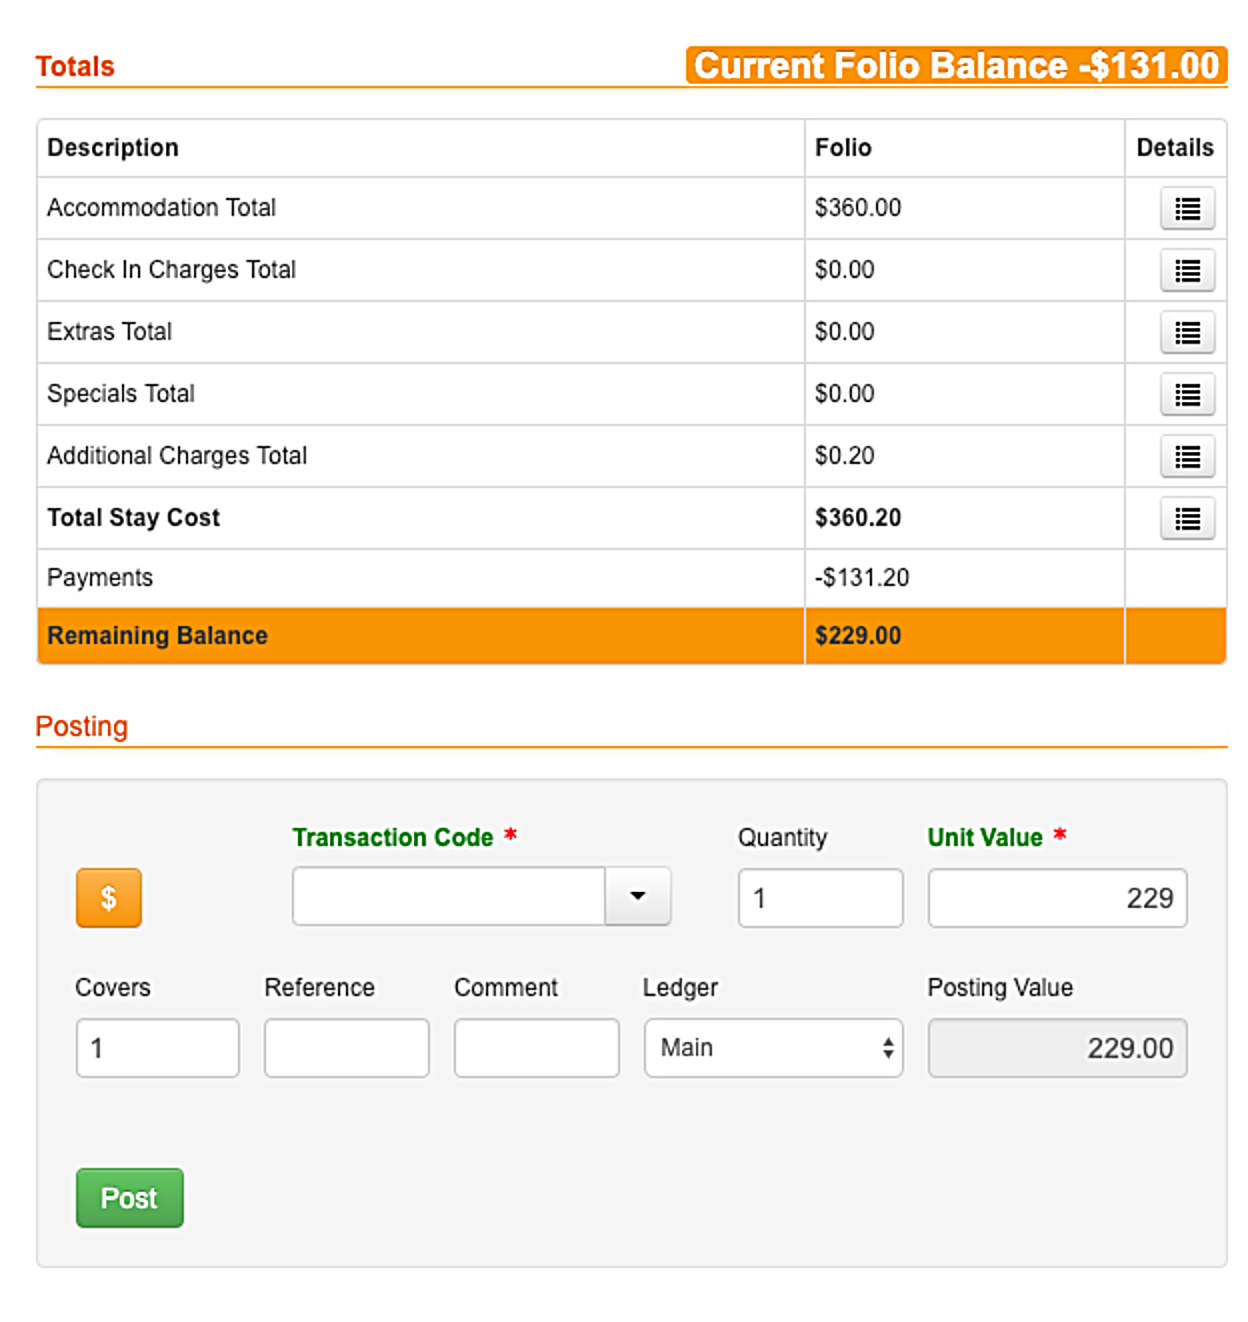Open Additional Charges Total details icon
The image size is (1248, 1322).
1187,456
